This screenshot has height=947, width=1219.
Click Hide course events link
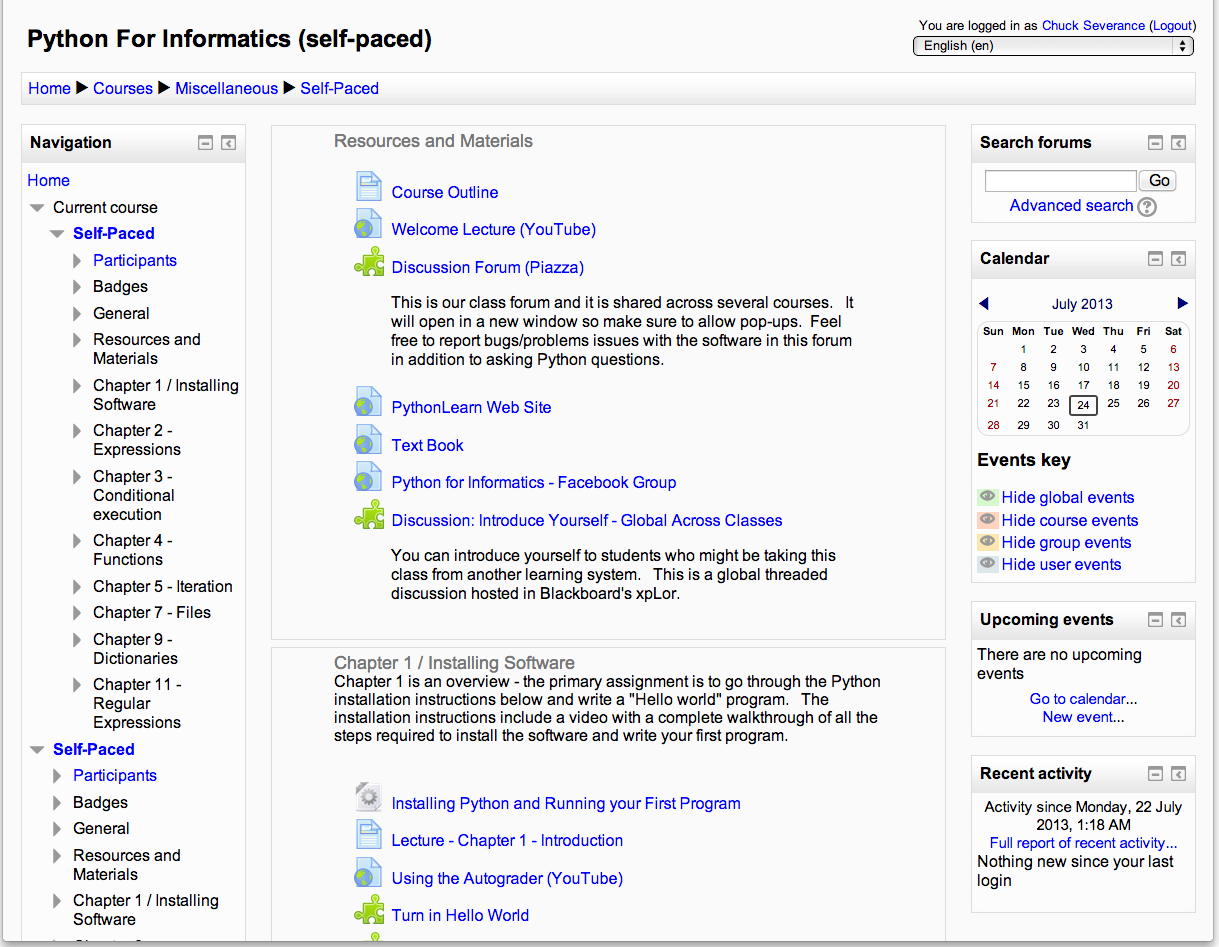[1070, 520]
